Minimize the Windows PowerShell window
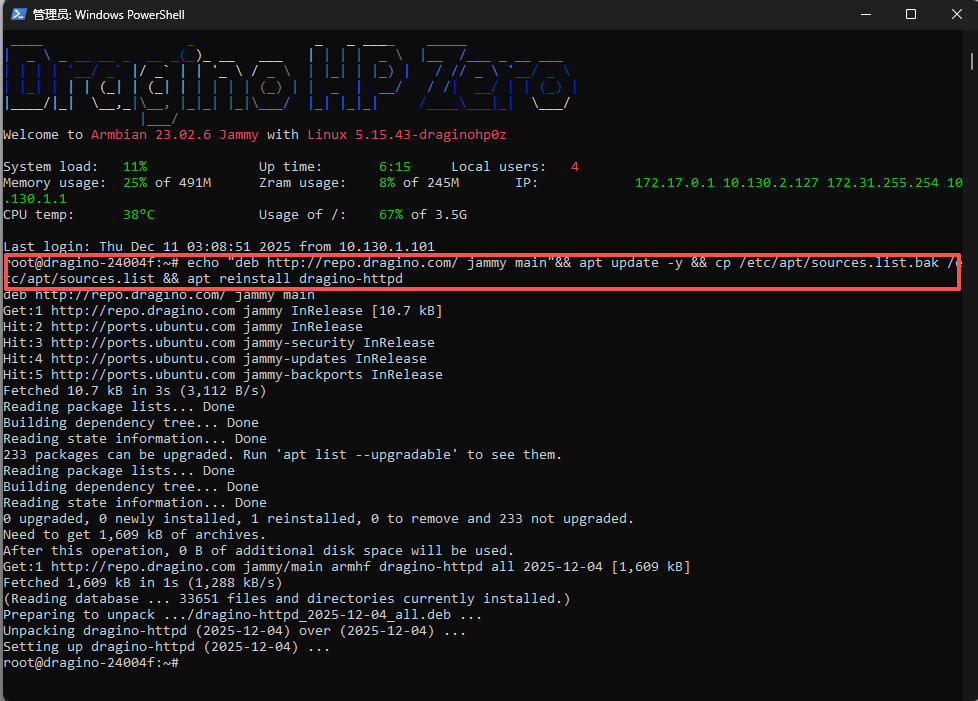978x701 pixels. (x=866, y=14)
